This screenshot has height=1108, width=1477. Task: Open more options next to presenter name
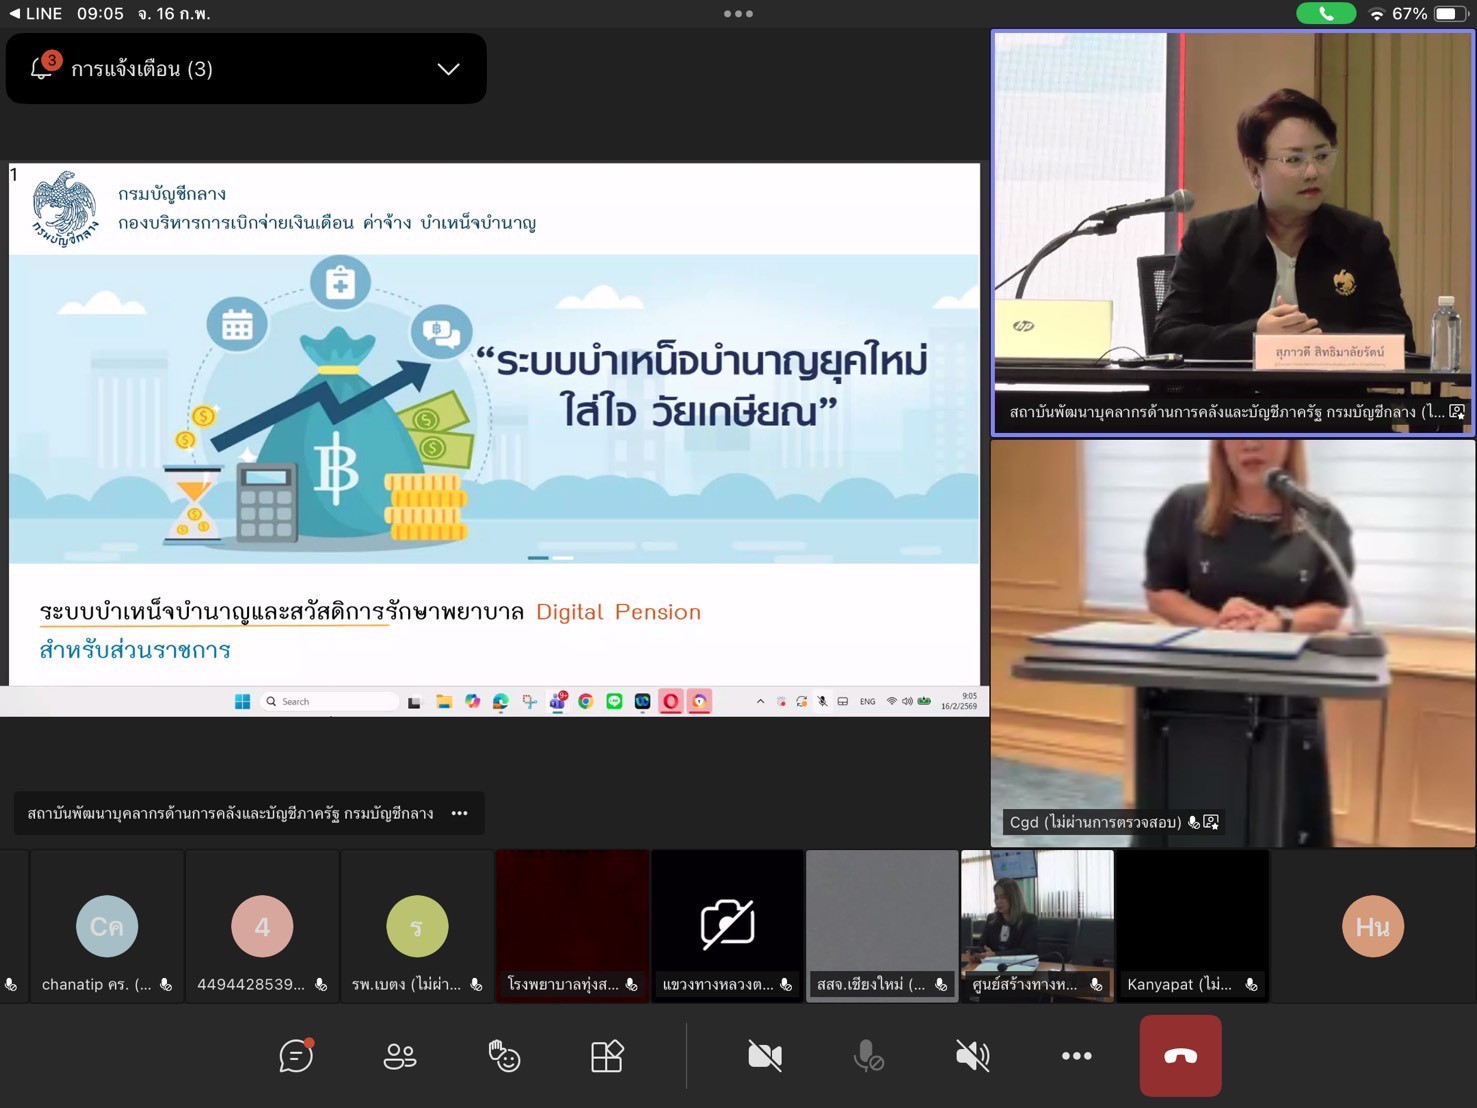460,813
